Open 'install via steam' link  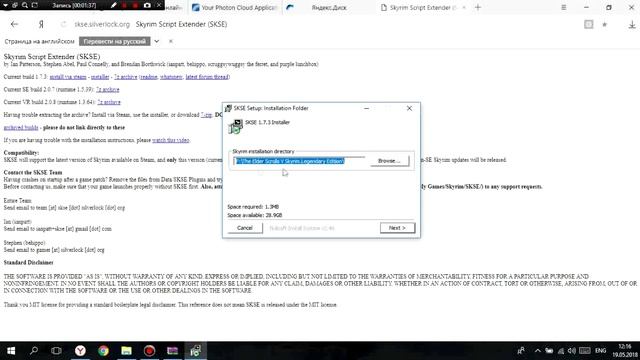pos(68,77)
